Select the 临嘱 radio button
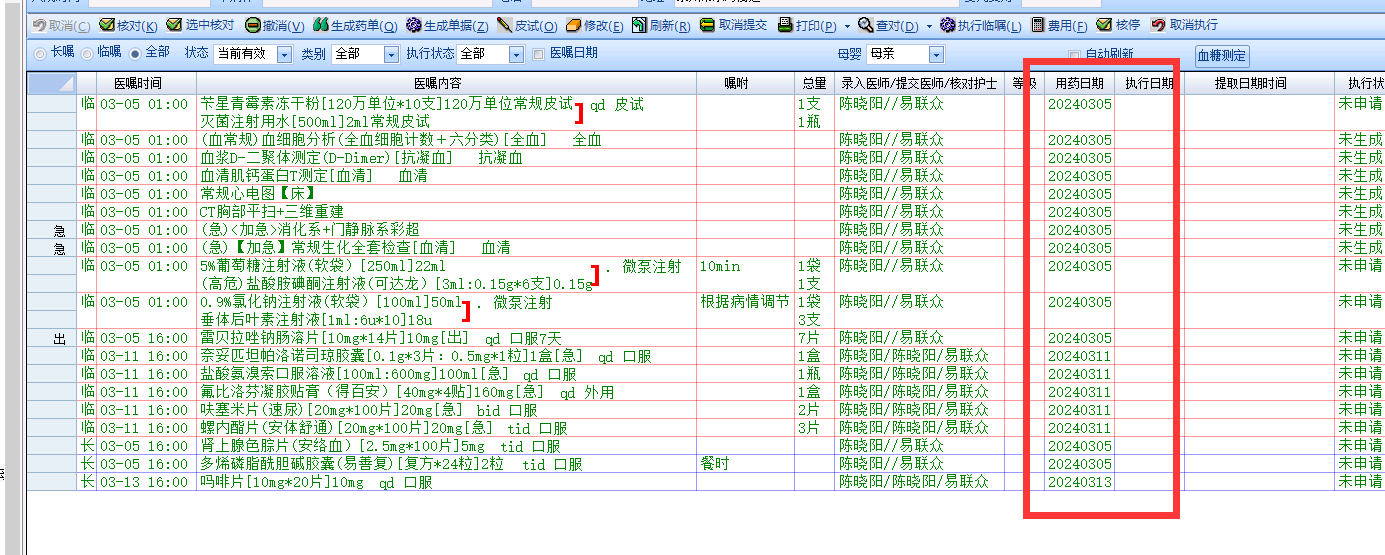The height and width of the screenshot is (555, 1385). coord(87,54)
